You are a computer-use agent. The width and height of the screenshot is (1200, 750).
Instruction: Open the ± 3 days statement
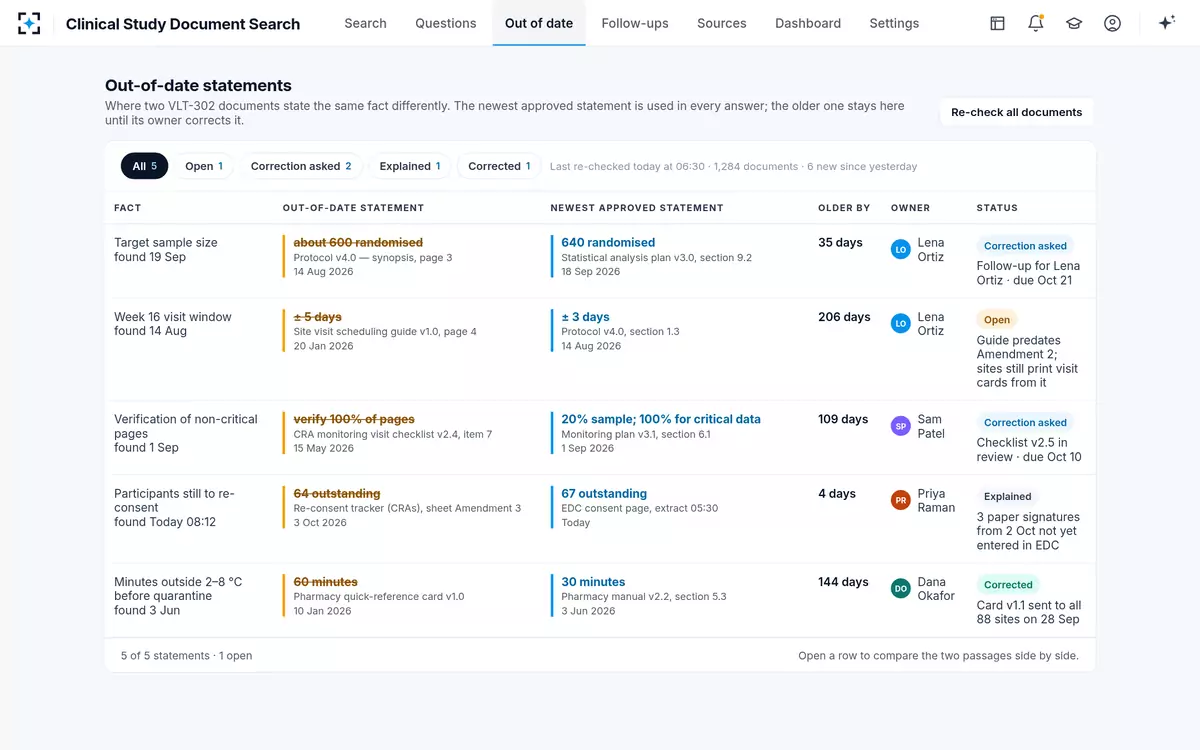tap(585, 316)
